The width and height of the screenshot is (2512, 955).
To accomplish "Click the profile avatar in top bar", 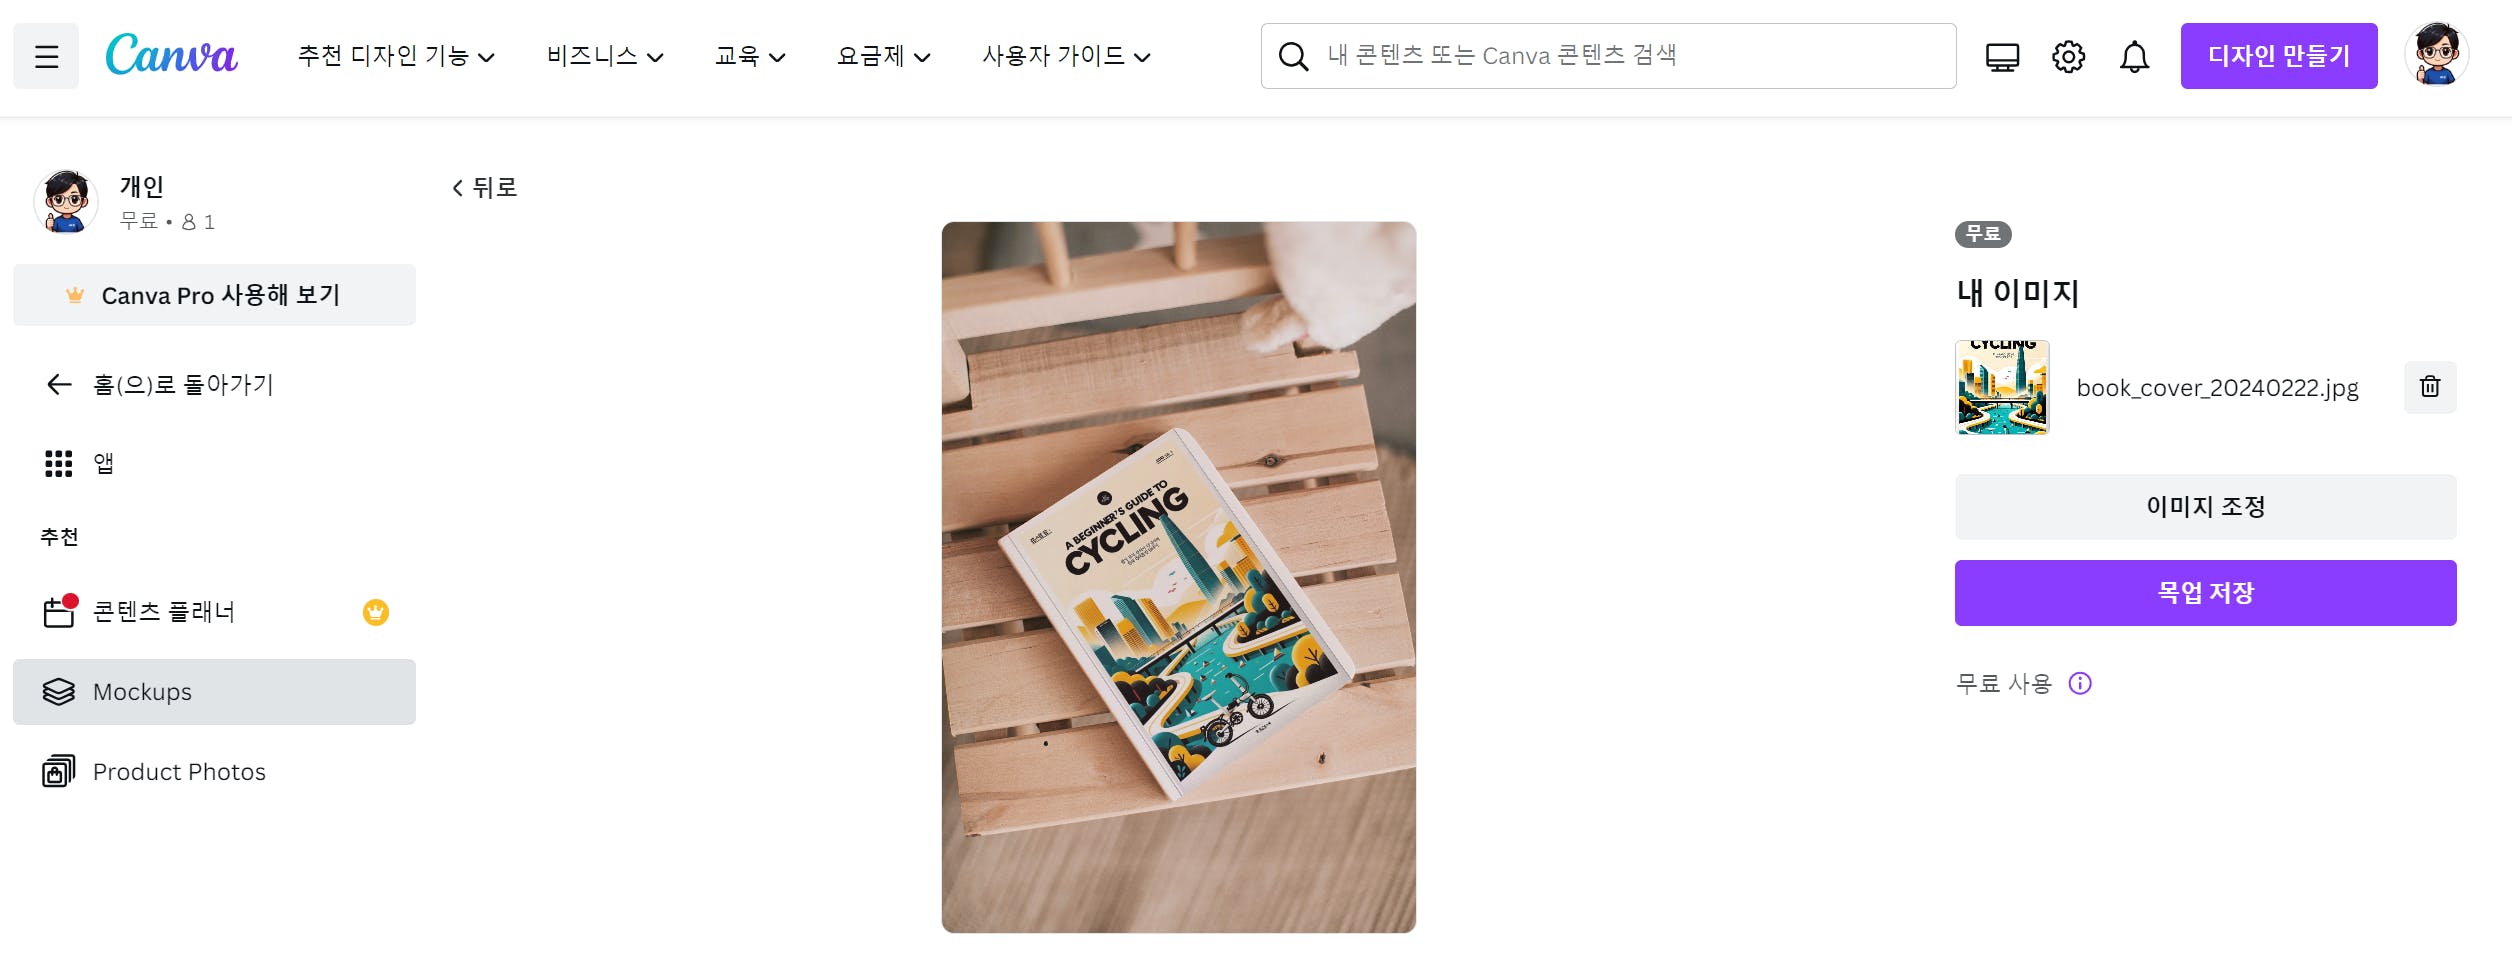I will point(2437,55).
